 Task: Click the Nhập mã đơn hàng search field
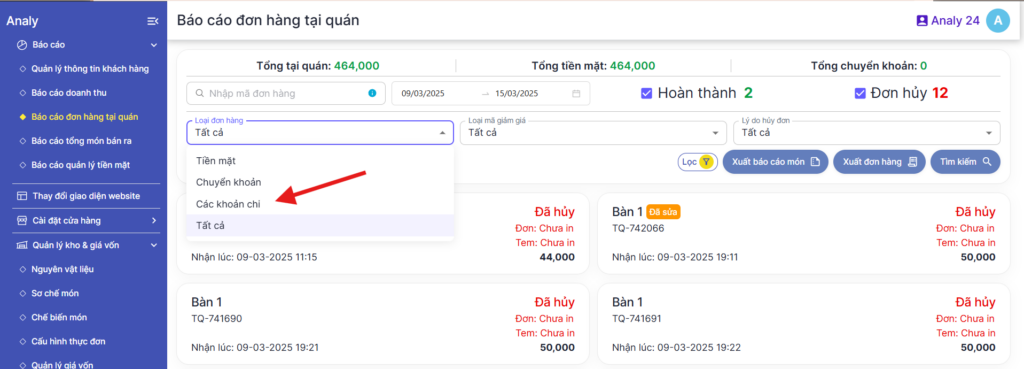tap(286, 93)
